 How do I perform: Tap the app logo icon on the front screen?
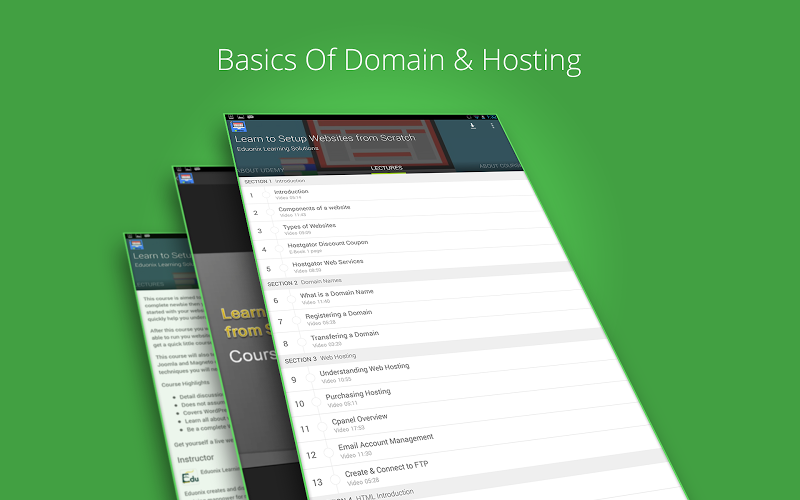(x=238, y=127)
